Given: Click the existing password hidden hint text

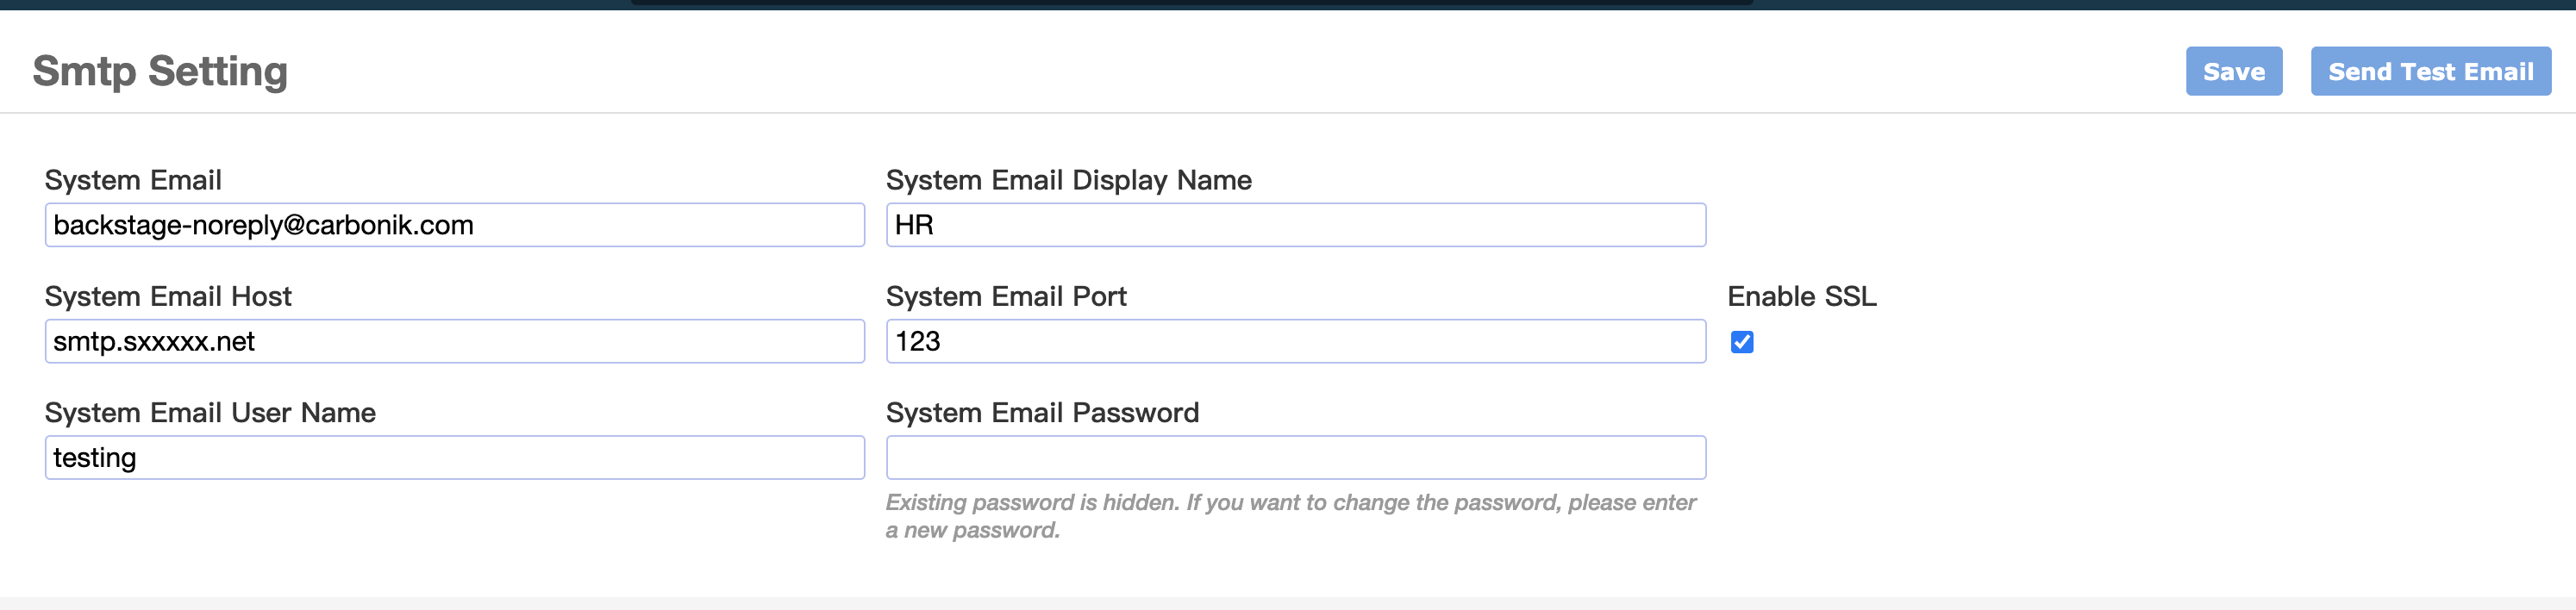Looking at the screenshot, I should coord(1291,516).
